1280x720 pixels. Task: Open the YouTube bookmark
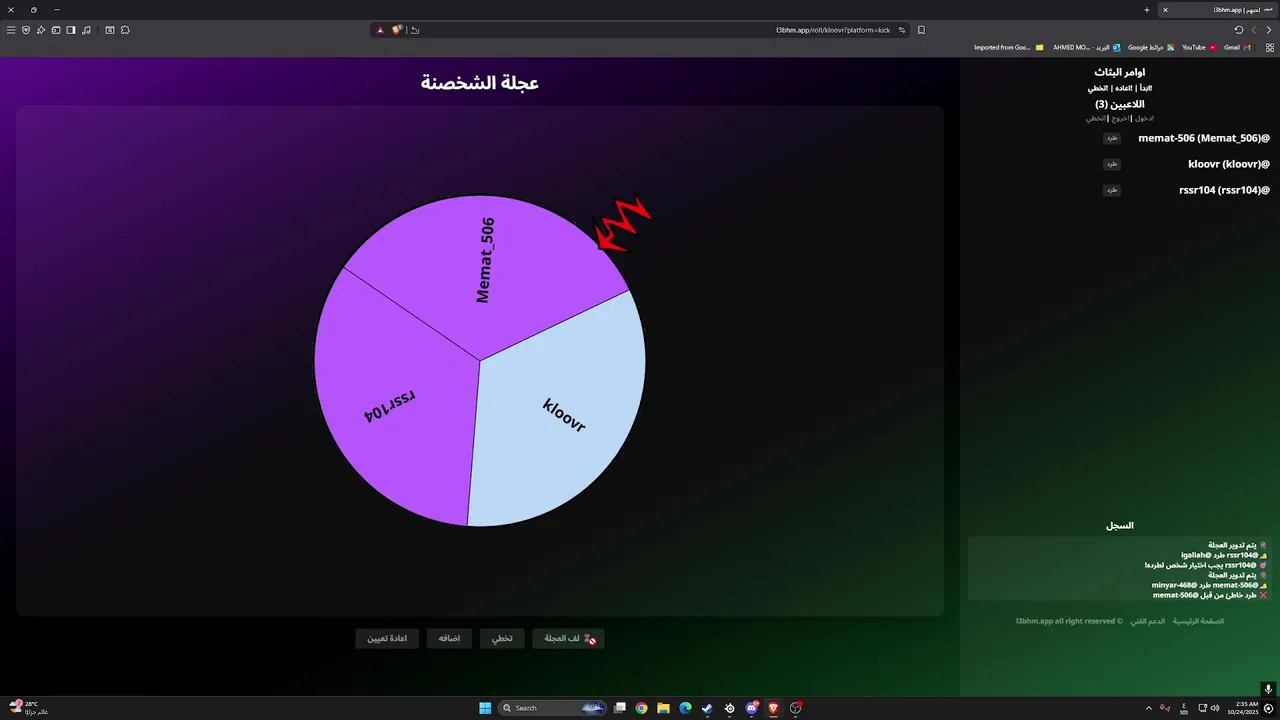click(1198, 47)
